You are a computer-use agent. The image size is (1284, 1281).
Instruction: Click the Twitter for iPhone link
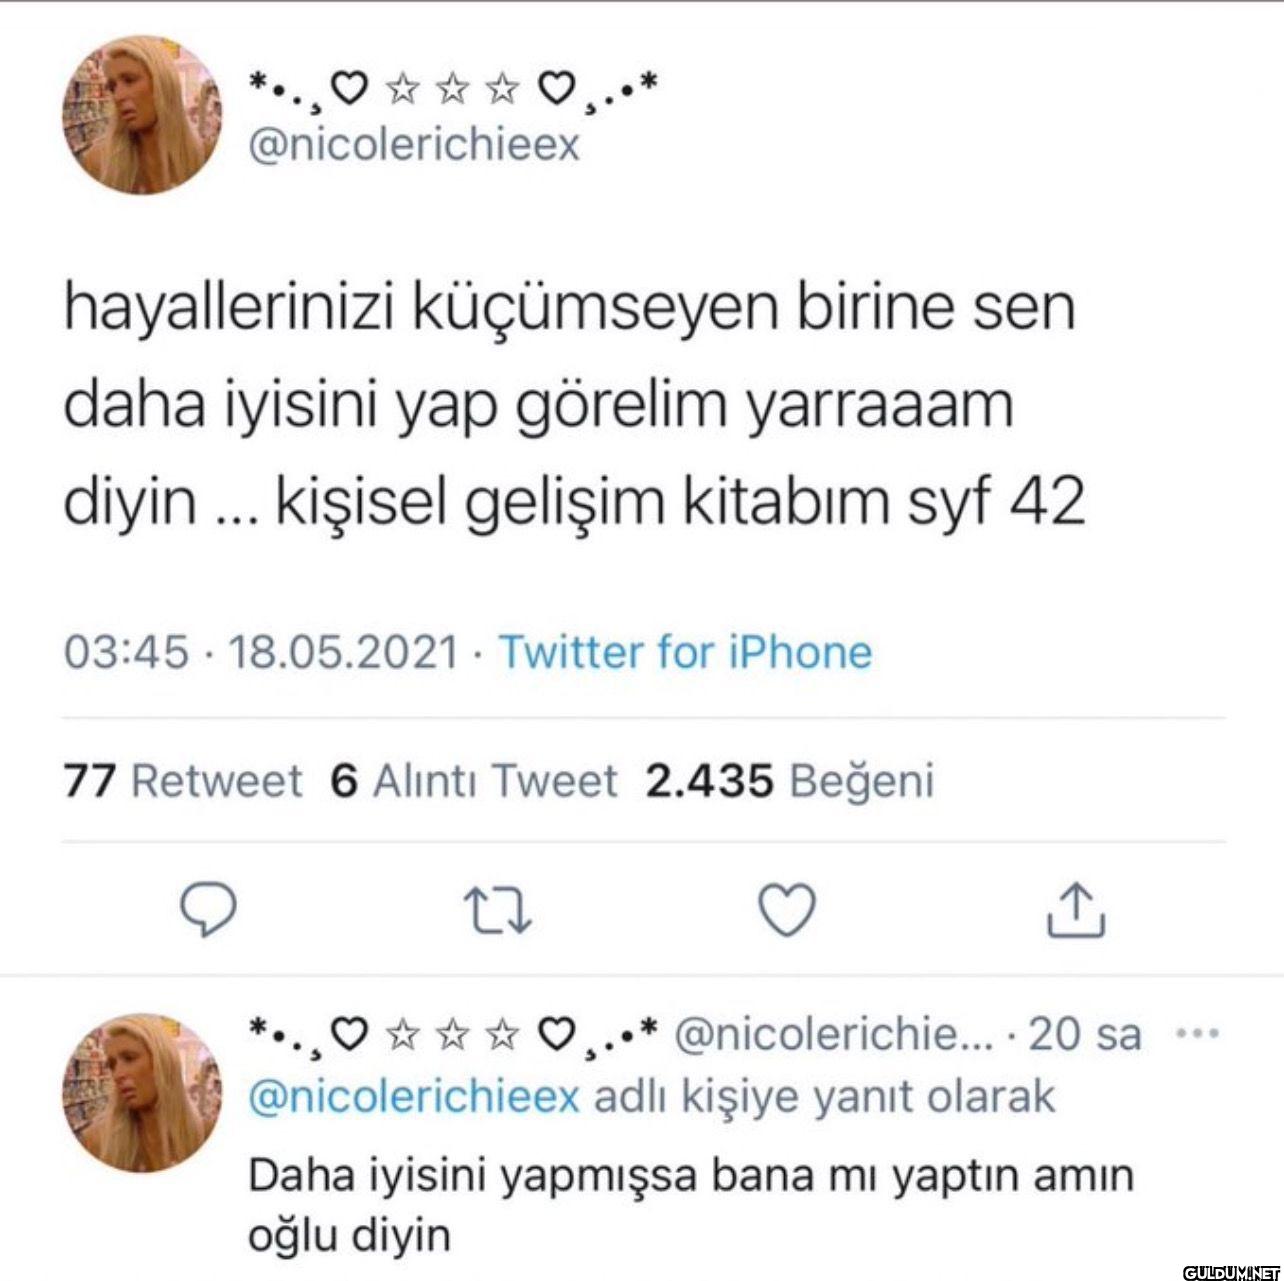(685, 652)
